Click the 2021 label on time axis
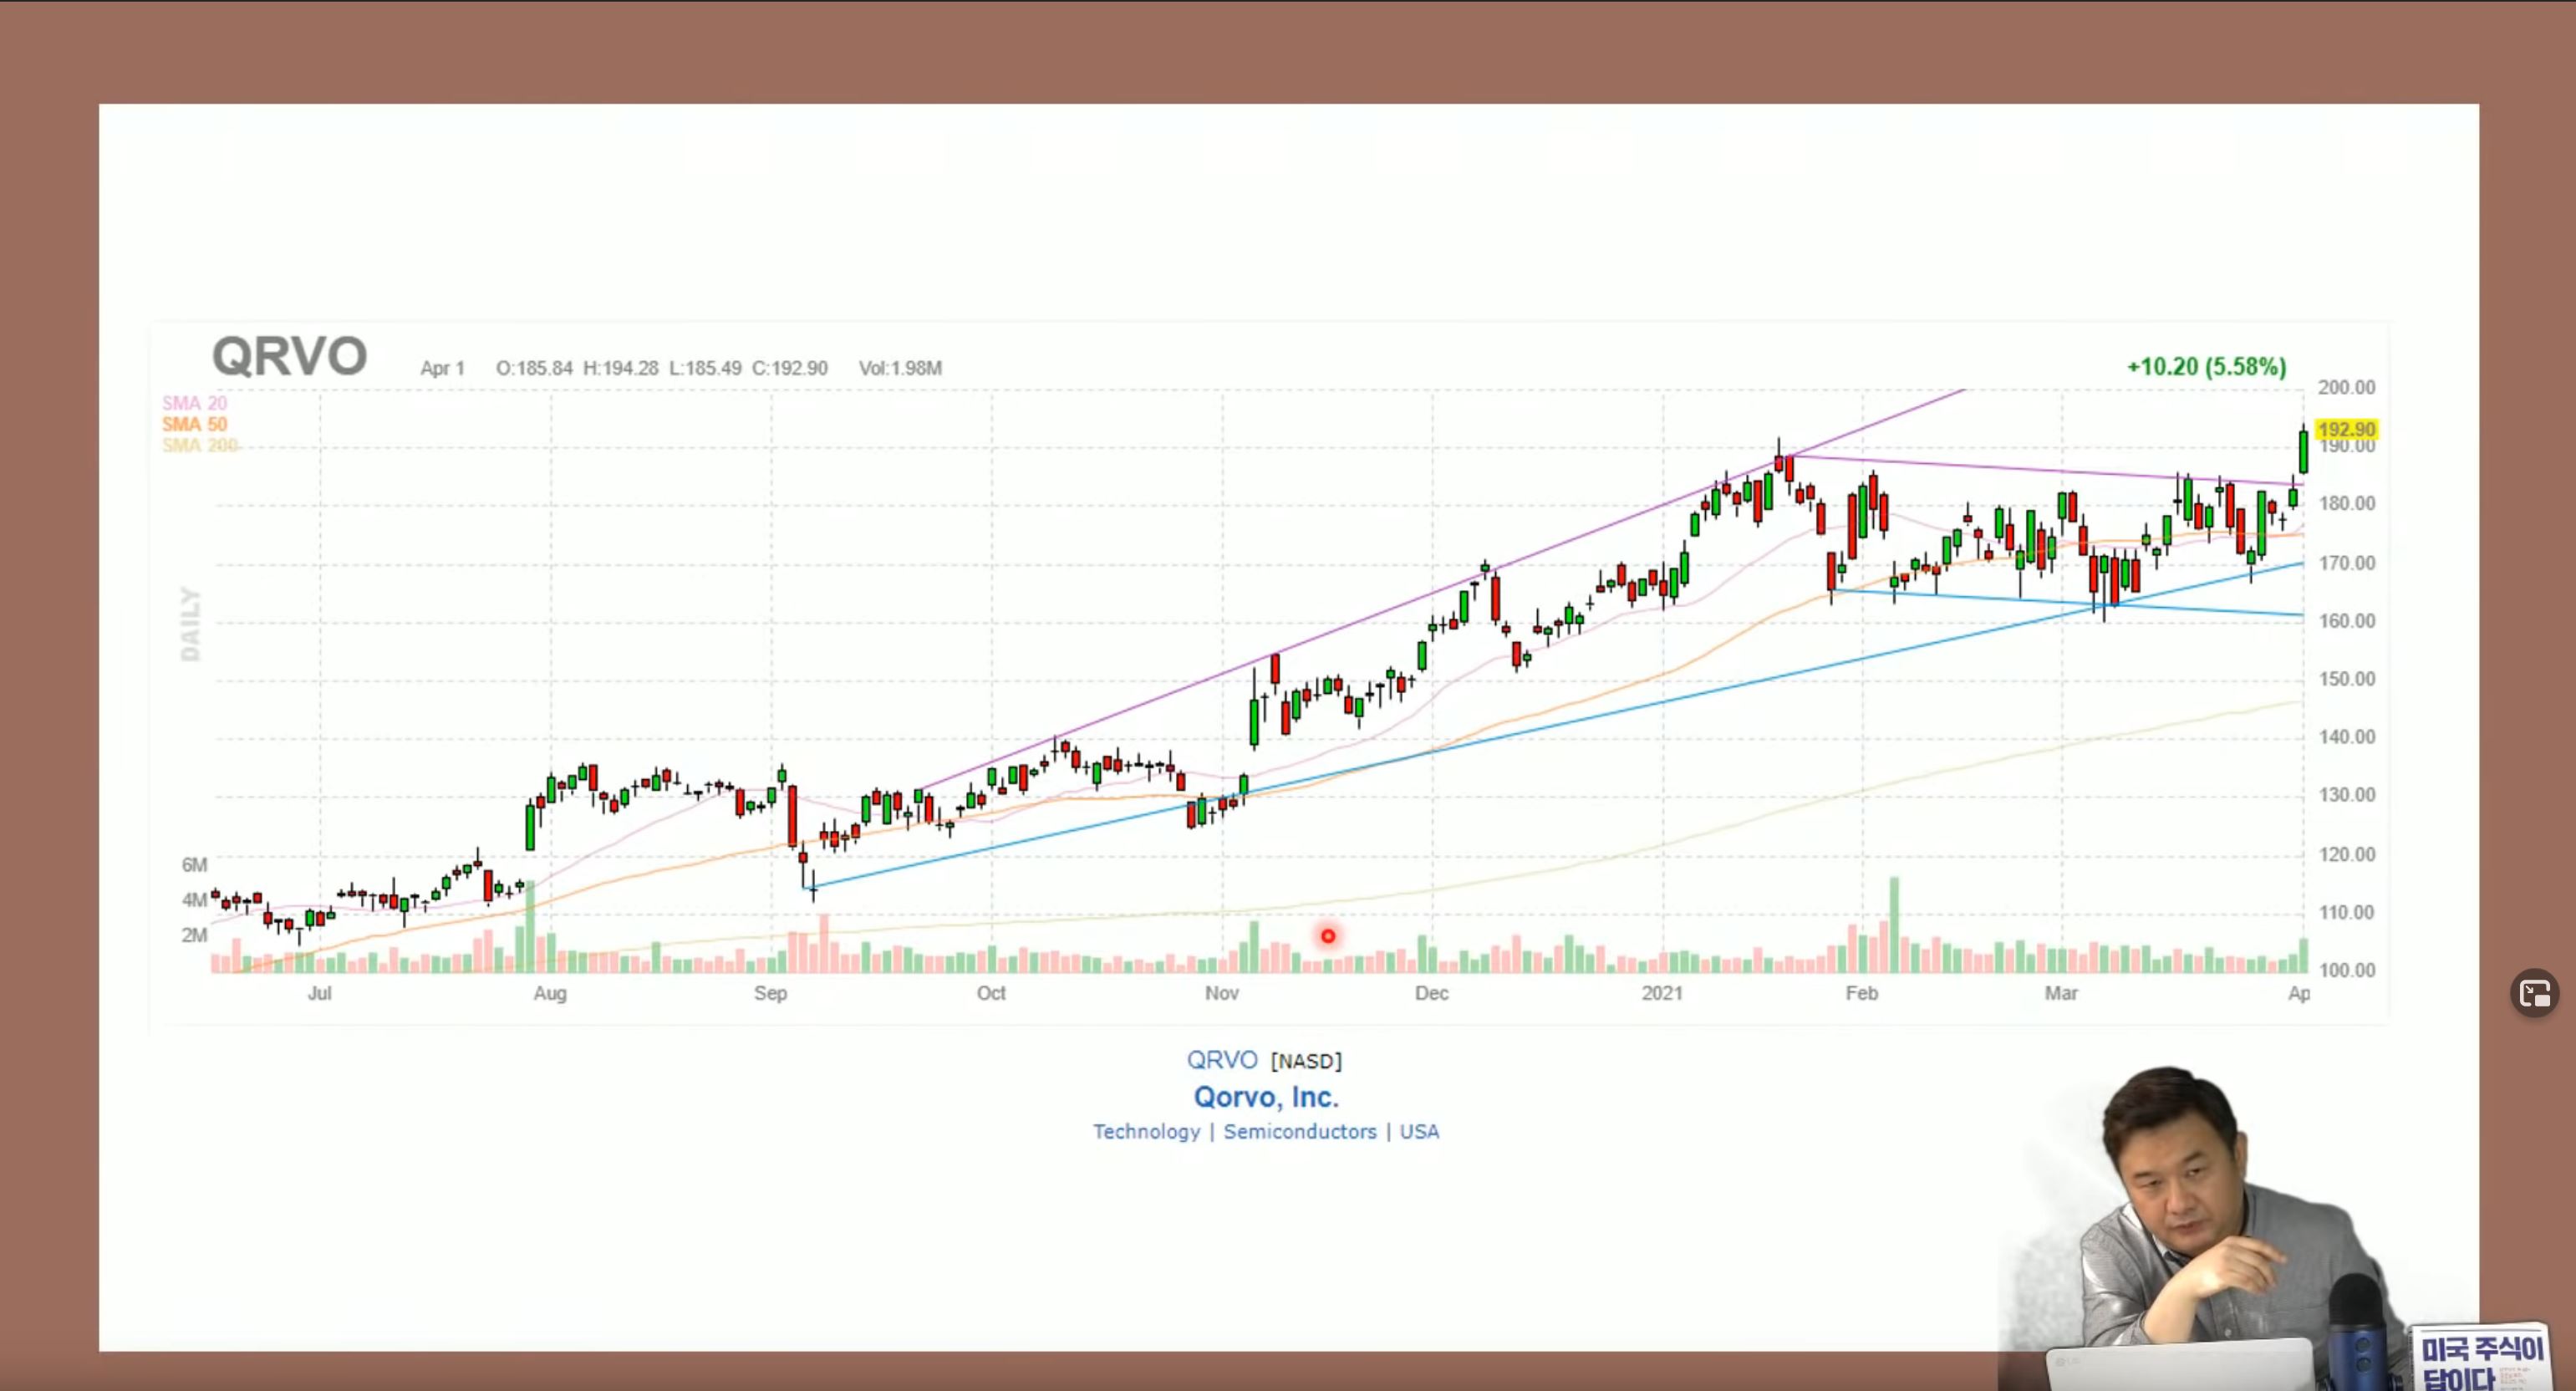This screenshot has width=2576, height=1391. click(x=1661, y=993)
